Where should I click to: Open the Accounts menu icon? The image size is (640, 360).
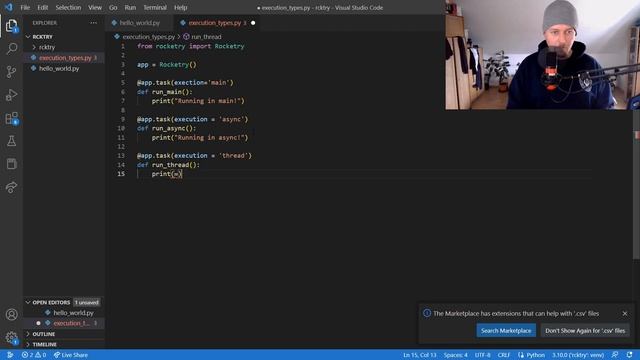[11, 314]
